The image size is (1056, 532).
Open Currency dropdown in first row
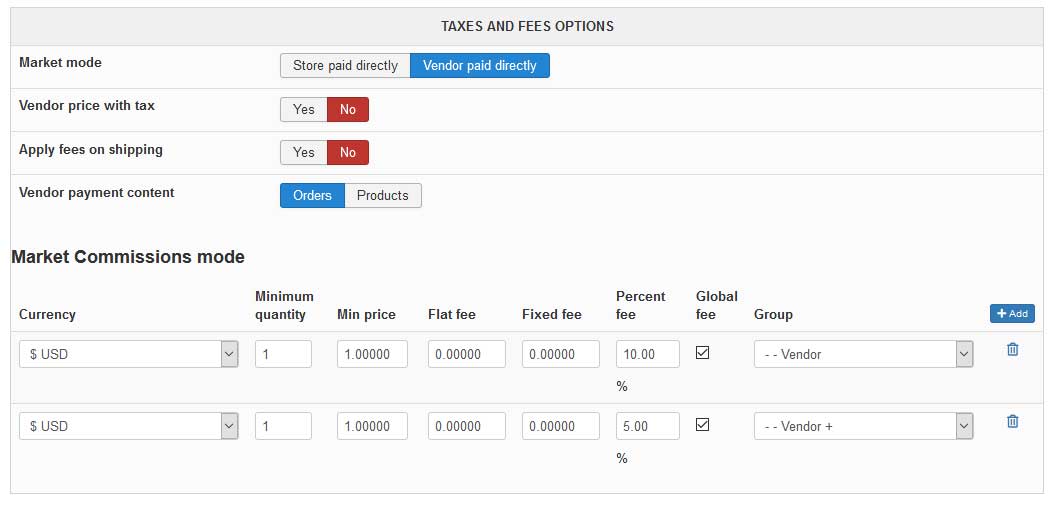(129, 354)
